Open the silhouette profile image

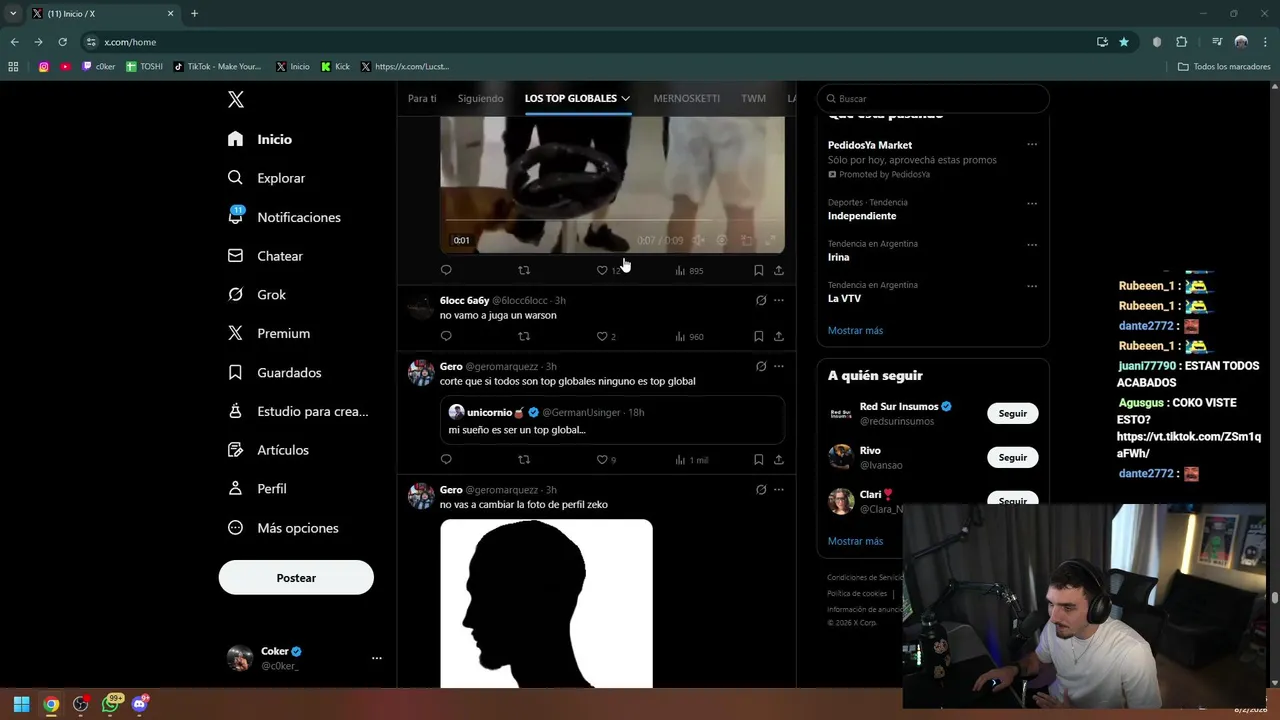tap(546, 603)
